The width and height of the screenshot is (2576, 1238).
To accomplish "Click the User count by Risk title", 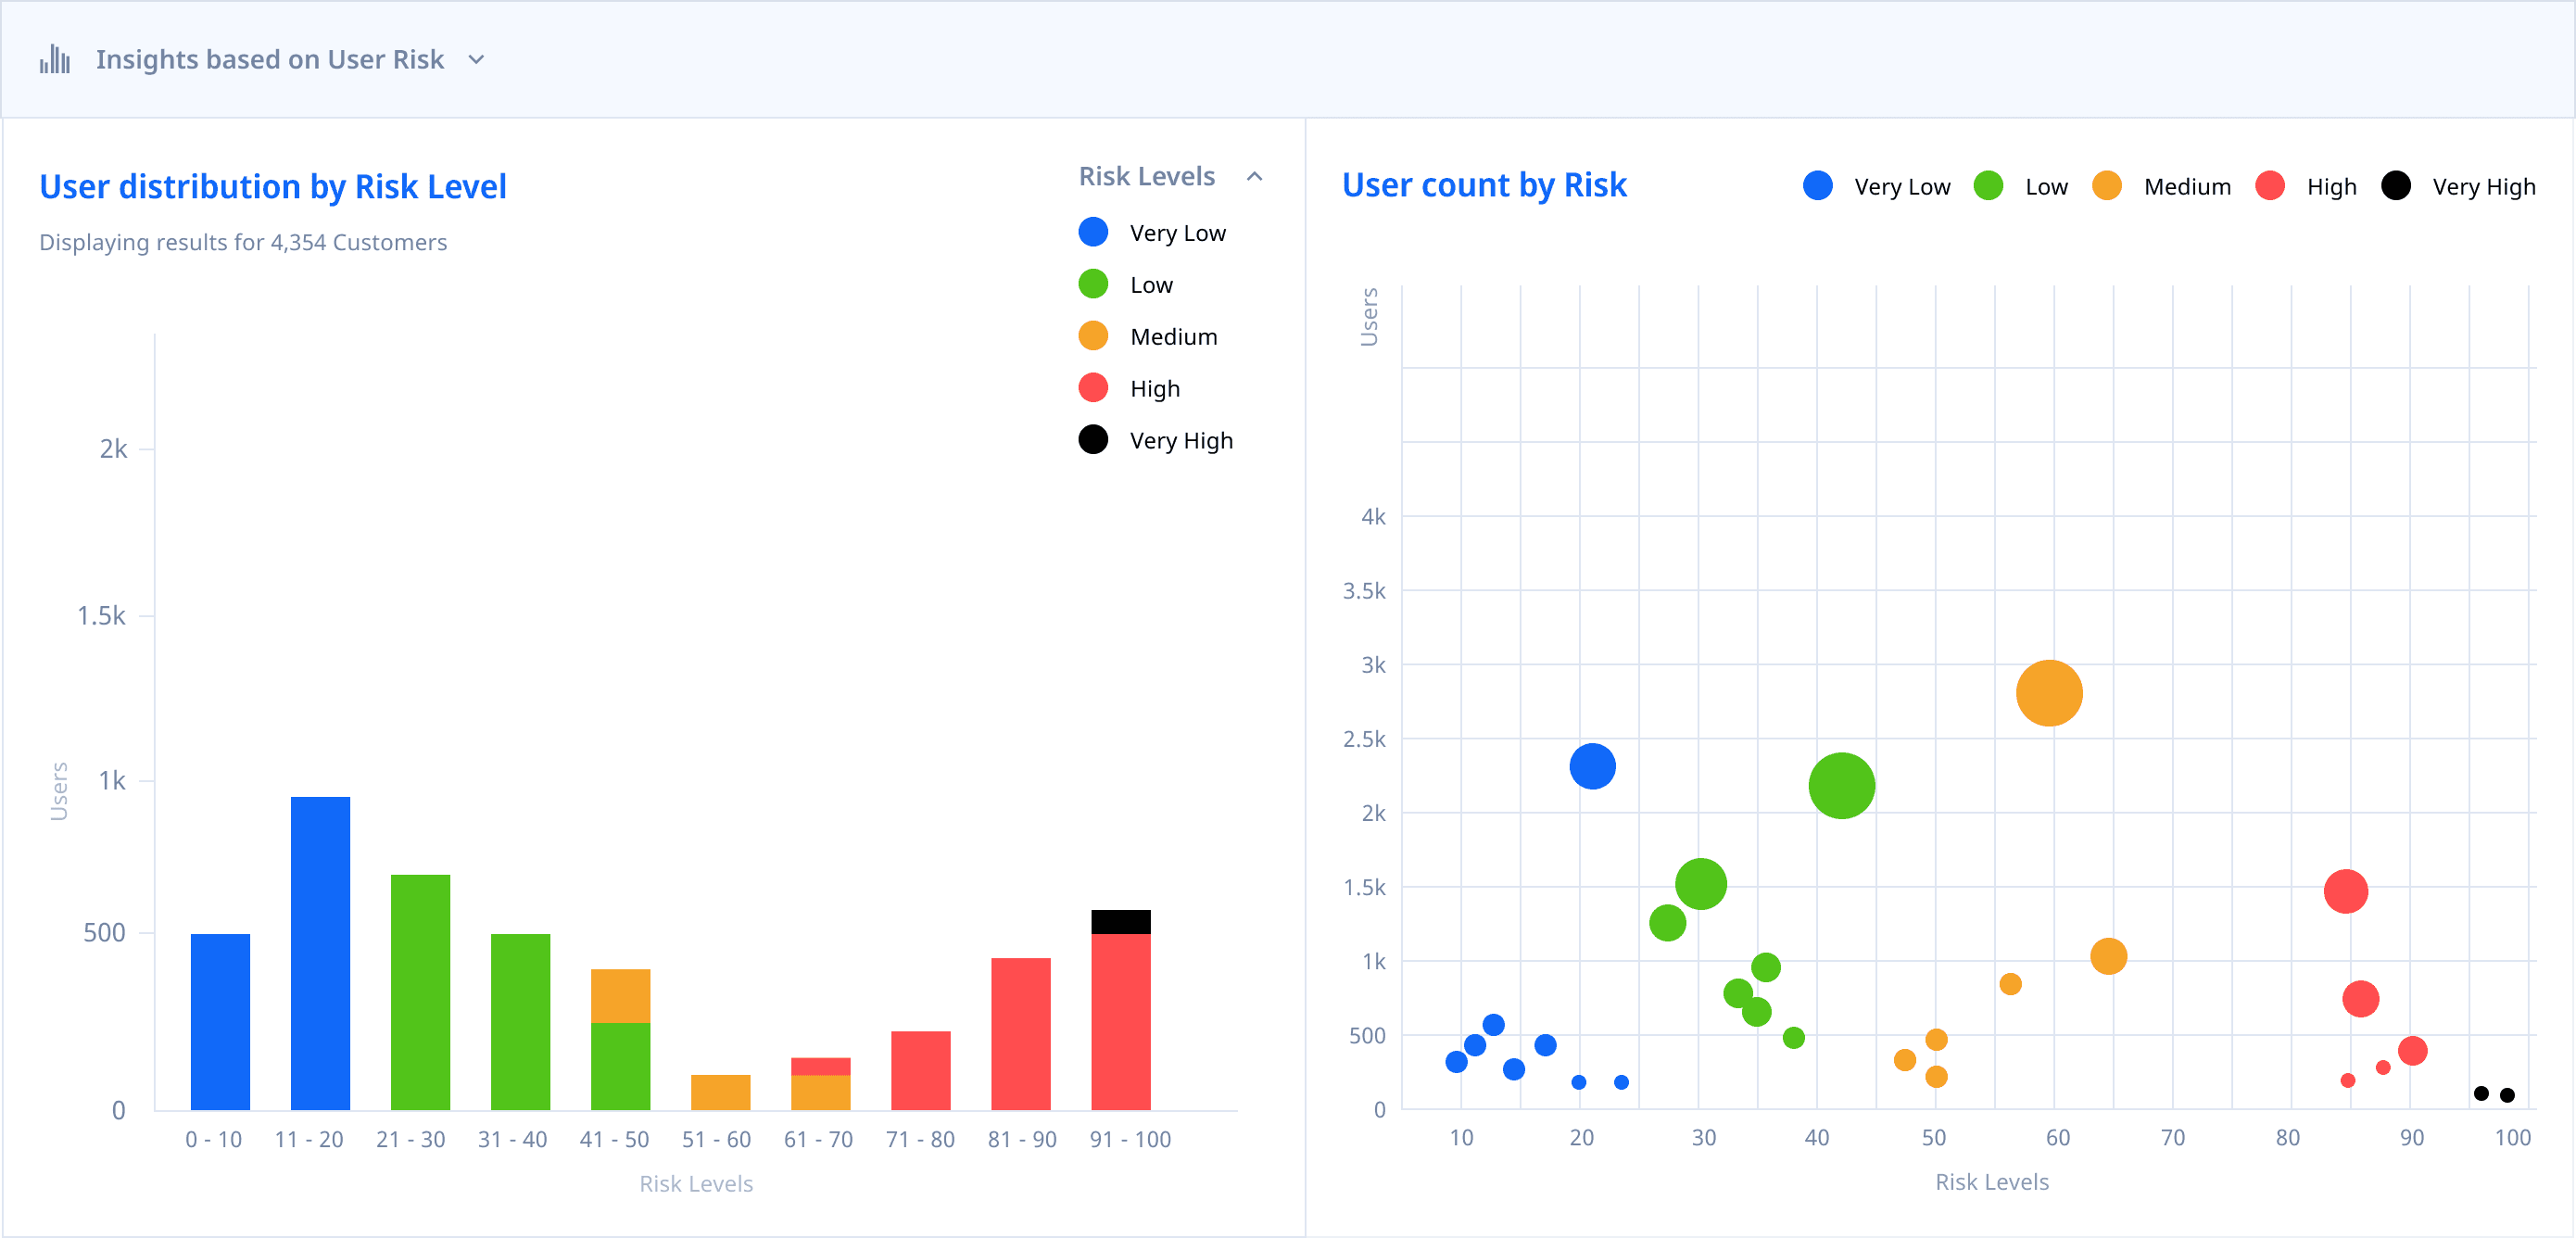I will (1484, 186).
